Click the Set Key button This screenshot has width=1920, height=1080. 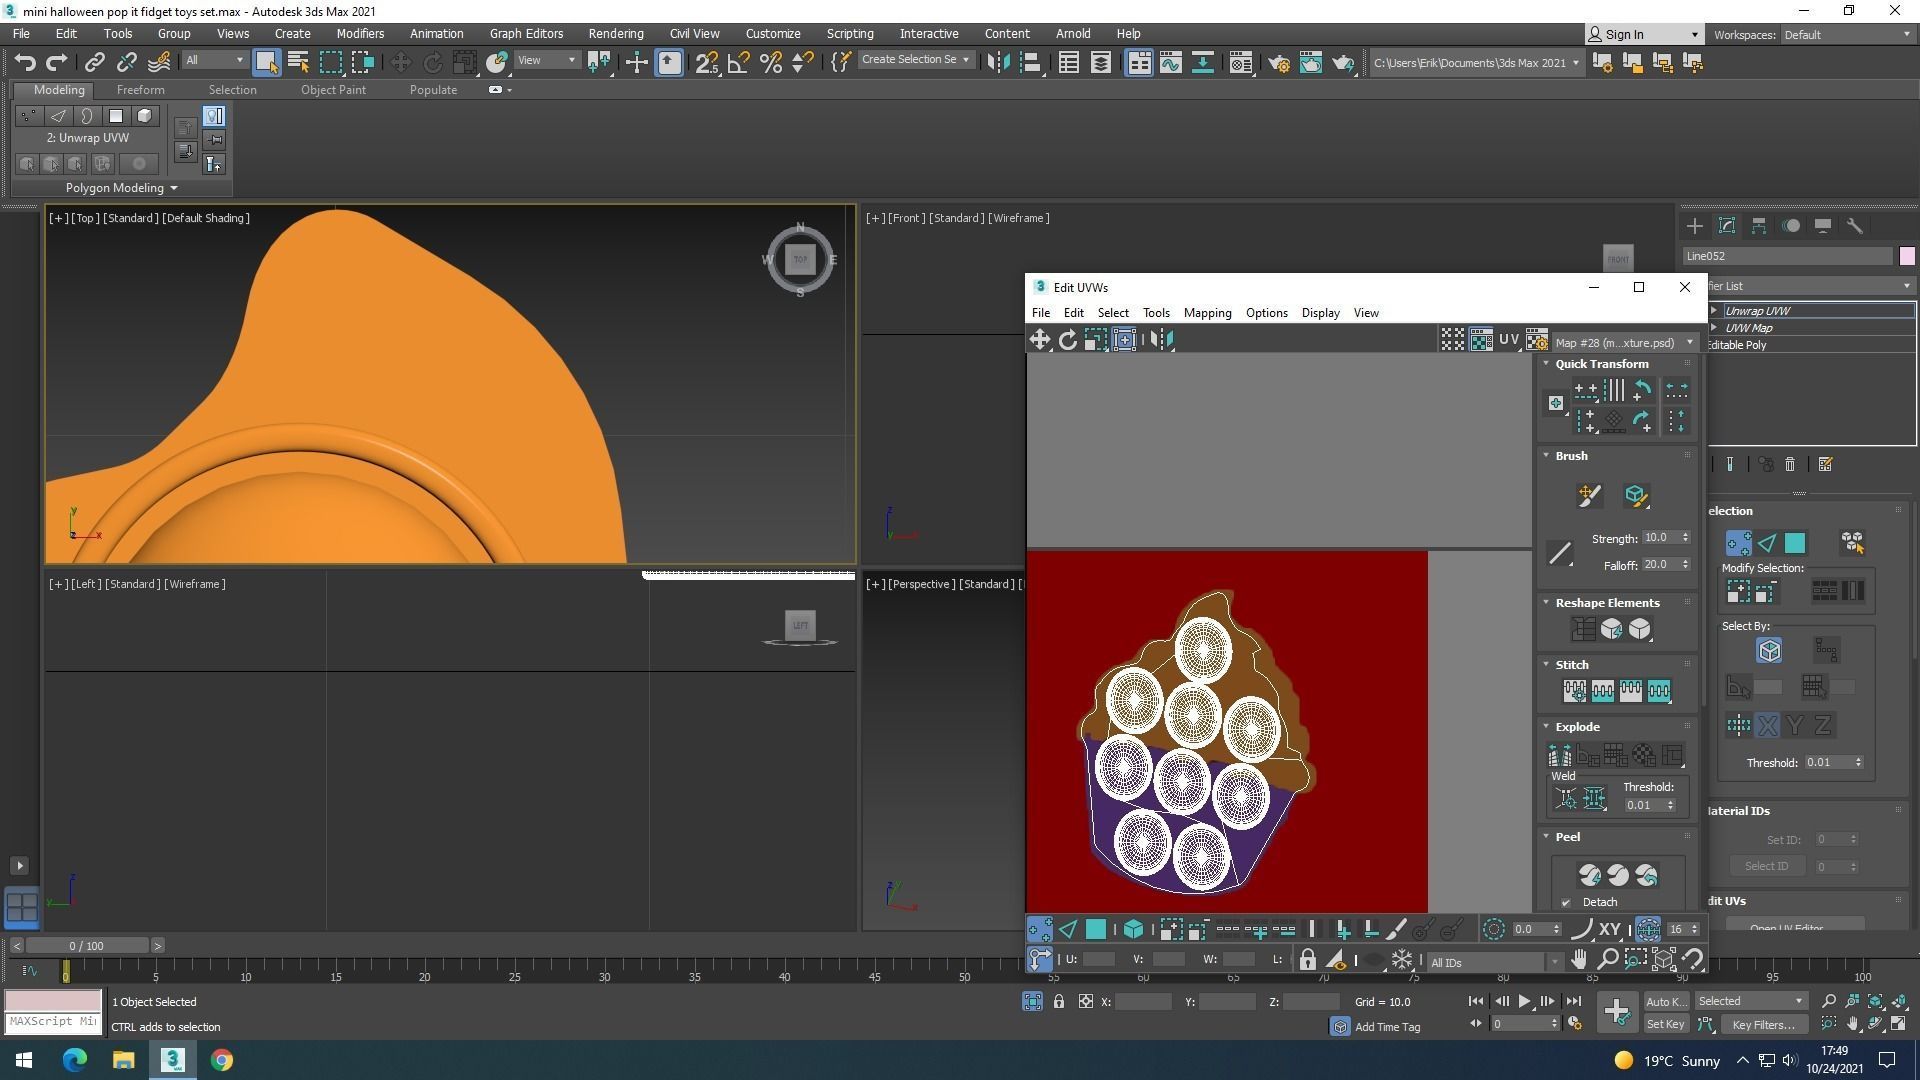click(1665, 1024)
